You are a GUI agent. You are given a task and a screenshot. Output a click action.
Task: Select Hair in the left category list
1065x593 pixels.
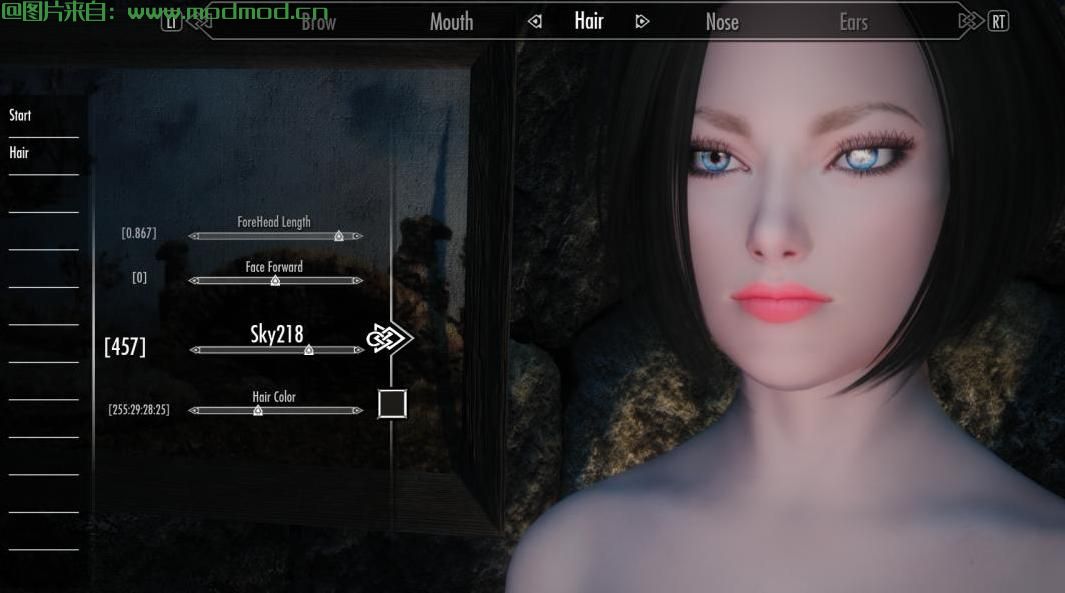19,154
